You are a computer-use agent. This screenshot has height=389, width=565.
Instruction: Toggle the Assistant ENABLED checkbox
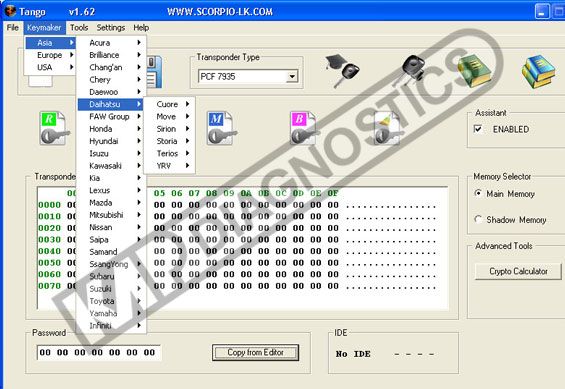478,129
